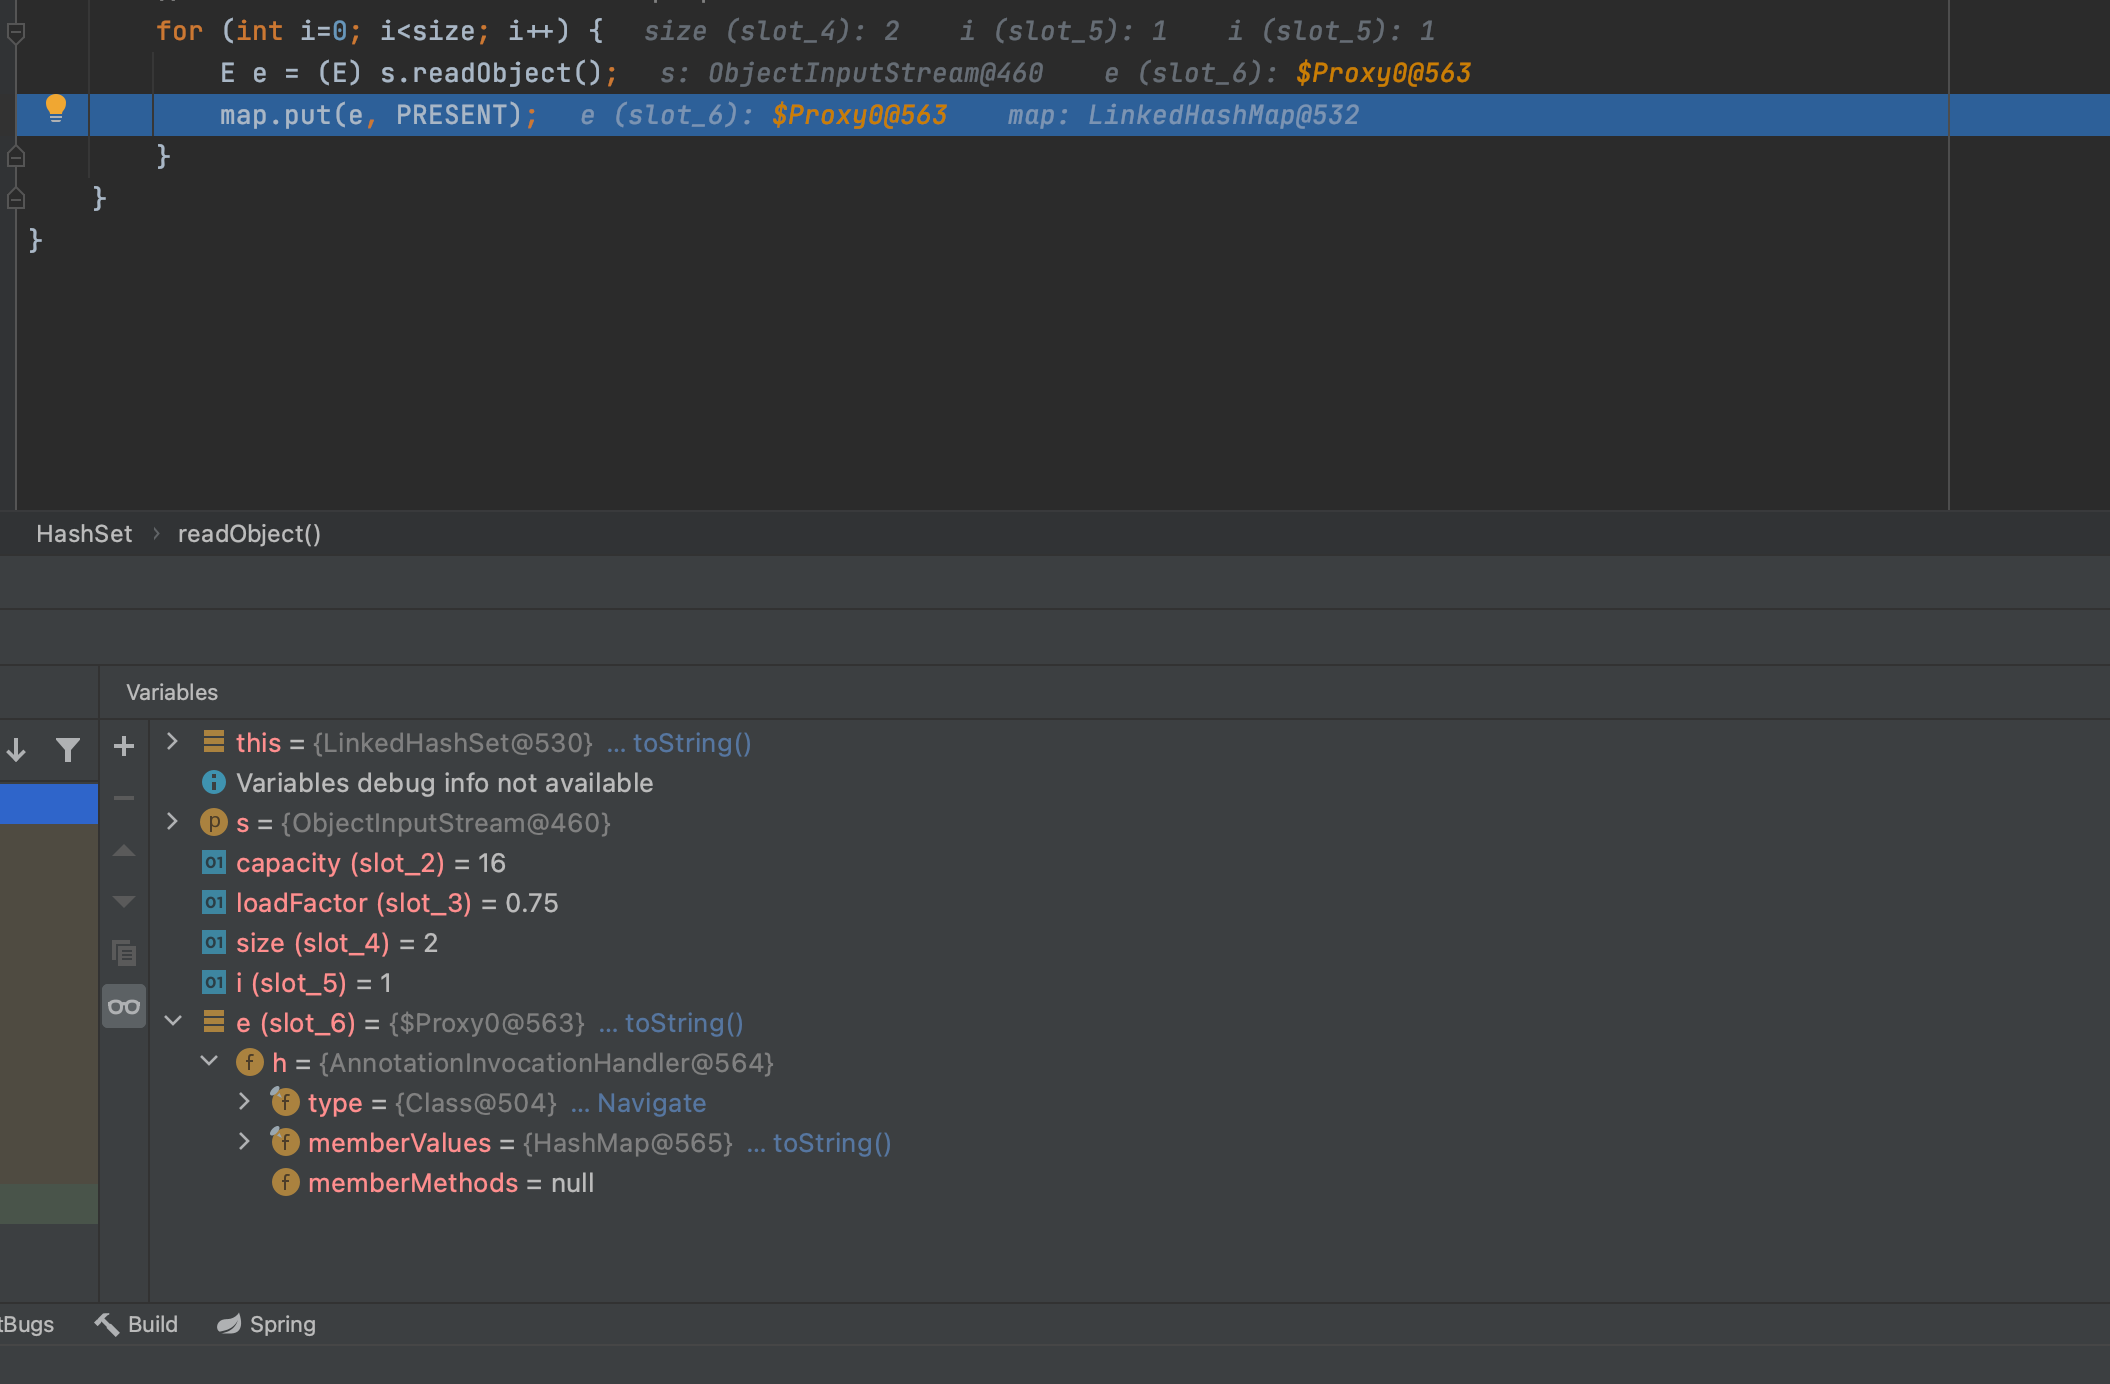Click the Spring leaf icon
Image resolution: width=2110 pixels, height=1384 pixels.
[x=229, y=1324]
